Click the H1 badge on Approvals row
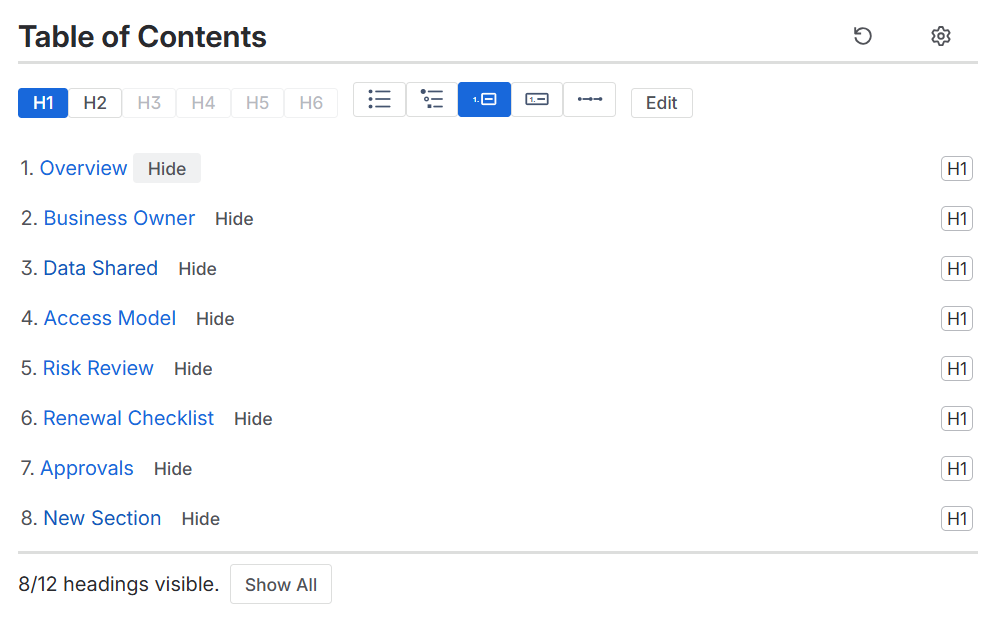 [x=956, y=469]
